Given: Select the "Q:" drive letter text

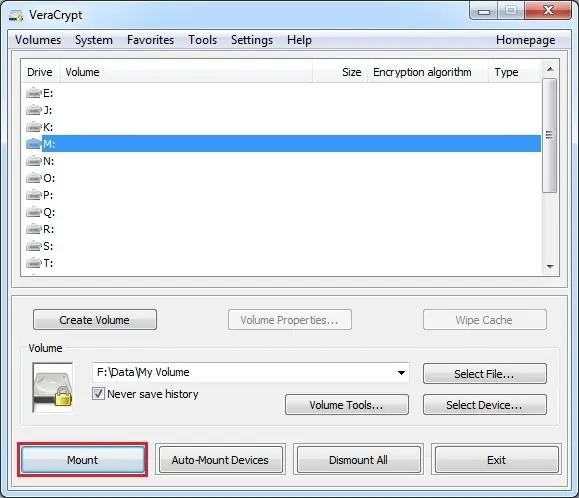Looking at the screenshot, I should [x=49, y=212].
